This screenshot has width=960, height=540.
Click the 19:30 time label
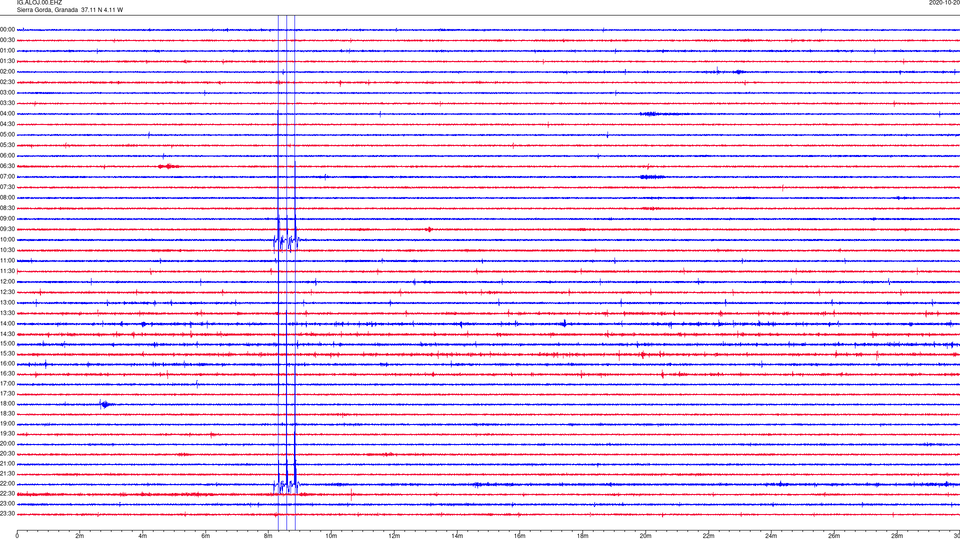coord(7,433)
